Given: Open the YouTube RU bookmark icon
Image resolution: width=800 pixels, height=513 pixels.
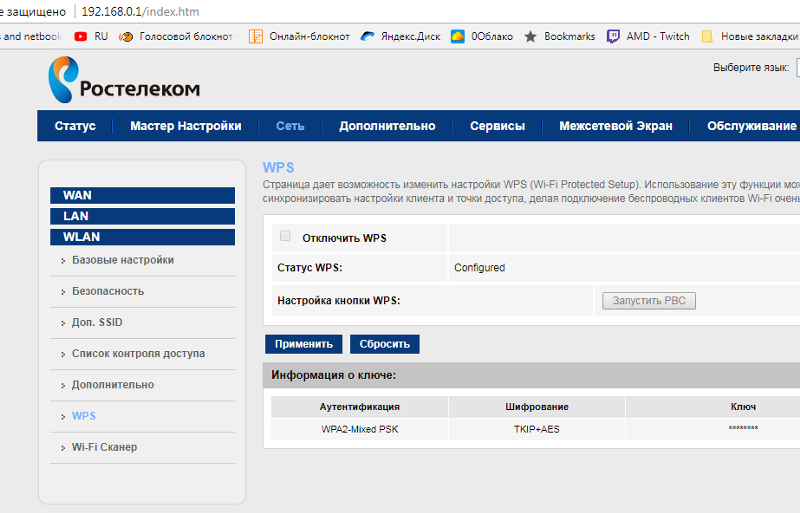Looking at the screenshot, I should pyautogui.click(x=81, y=36).
